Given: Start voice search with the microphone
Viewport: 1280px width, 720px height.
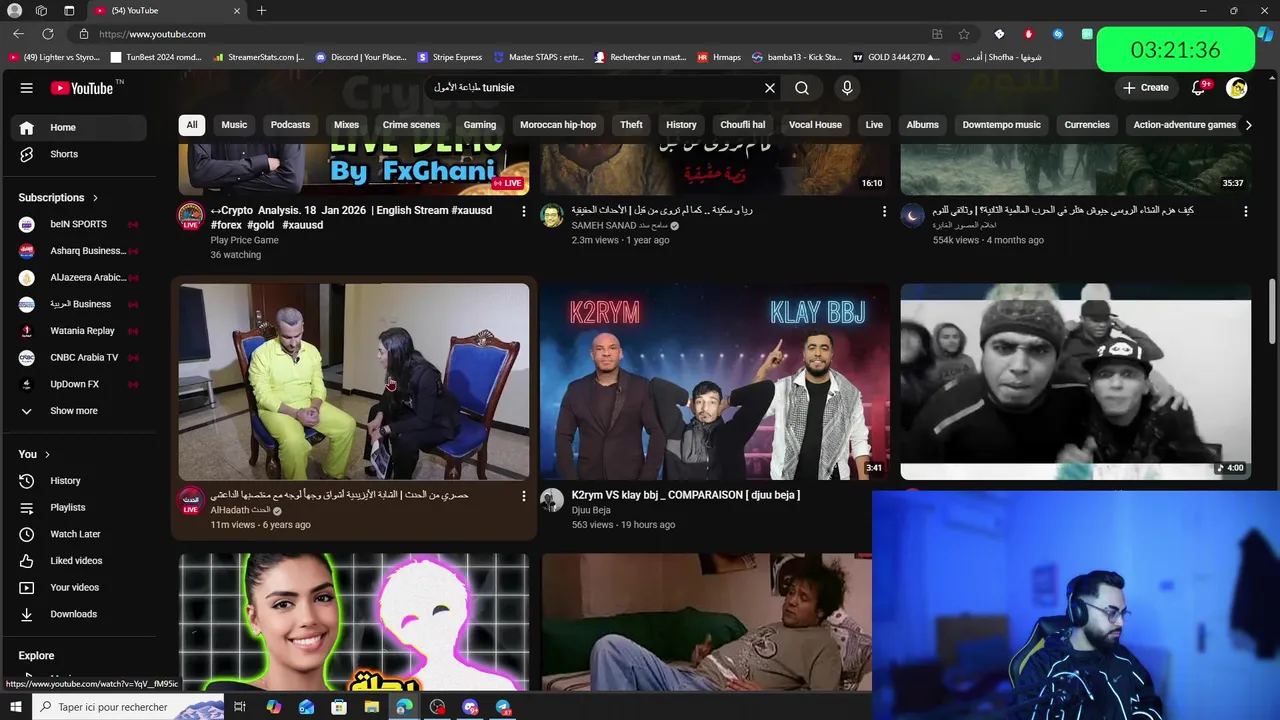Looking at the screenshot, I should [x=847, y=88].
